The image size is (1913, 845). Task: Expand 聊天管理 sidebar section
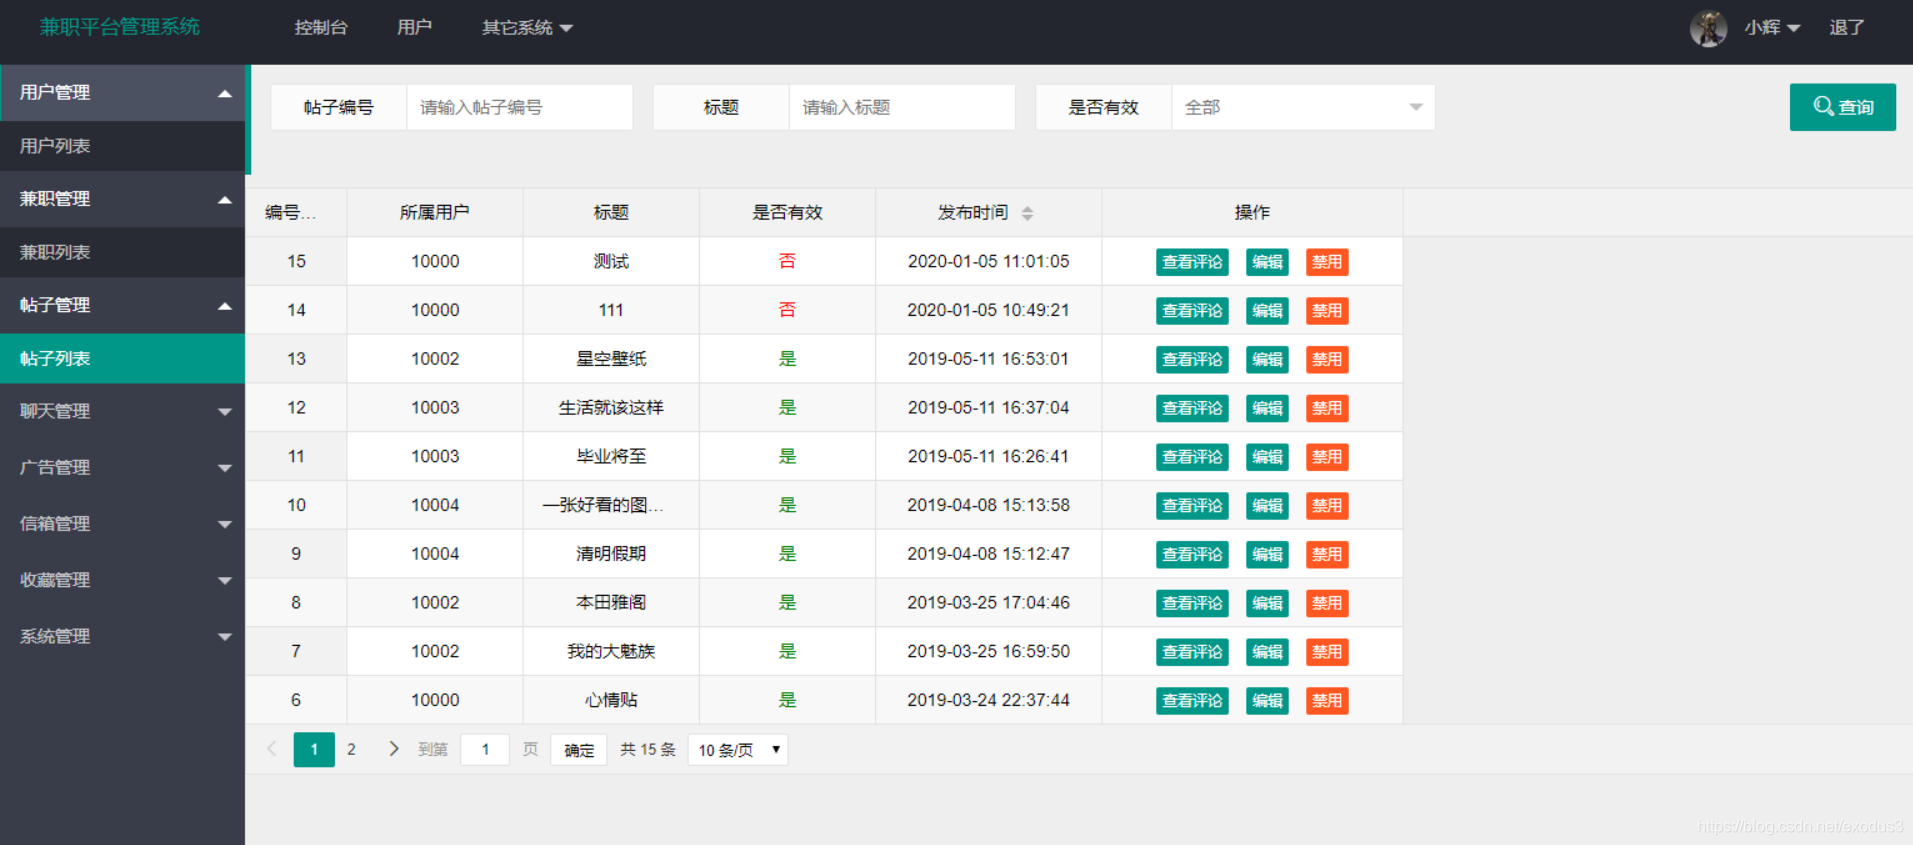pos(122,411)
